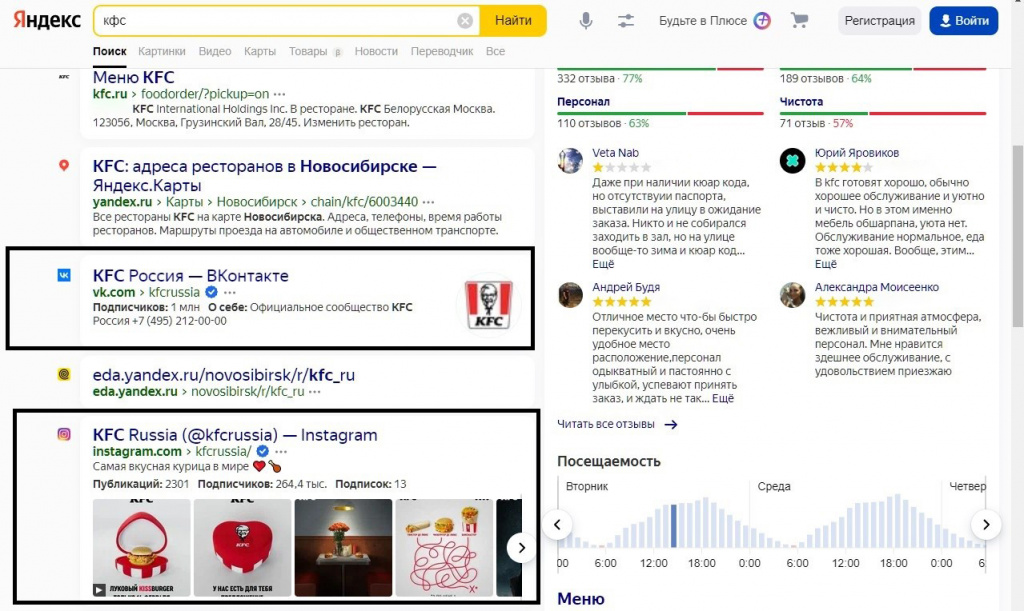The image size is (1024, 611).
Task: Open more options dots on kfc.ru result
Action: pyautogui.click(x=280, y=95)
